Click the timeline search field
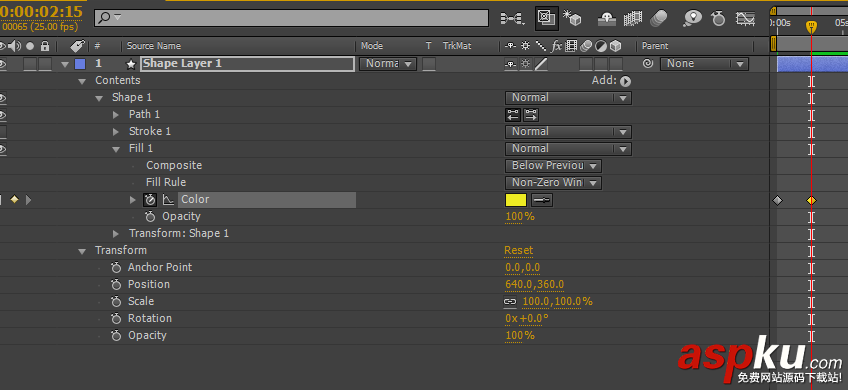 pyautogui.click(x=292, y=18)
